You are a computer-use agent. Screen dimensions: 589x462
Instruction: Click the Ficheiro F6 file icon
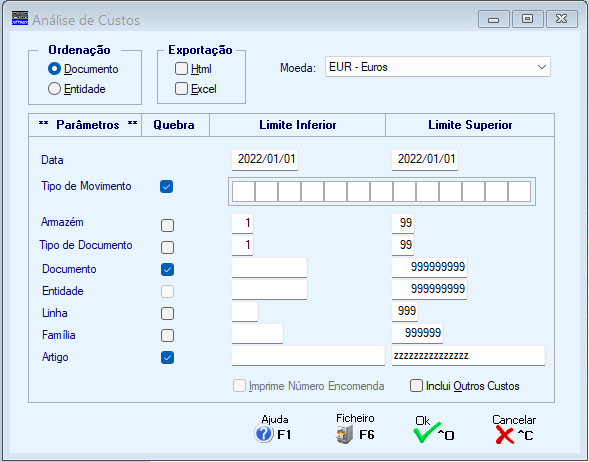[344, 435]
